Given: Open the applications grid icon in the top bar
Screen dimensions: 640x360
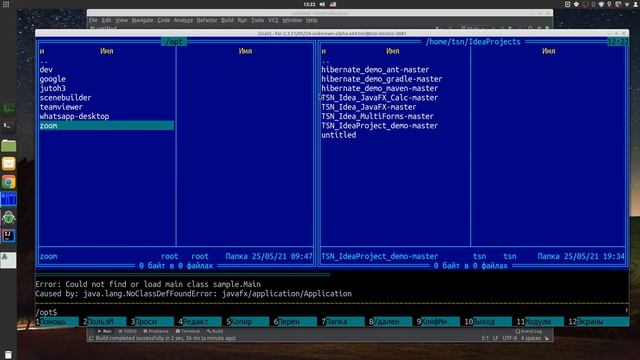Looking at the screenshot, I should (x=6, y=4).
